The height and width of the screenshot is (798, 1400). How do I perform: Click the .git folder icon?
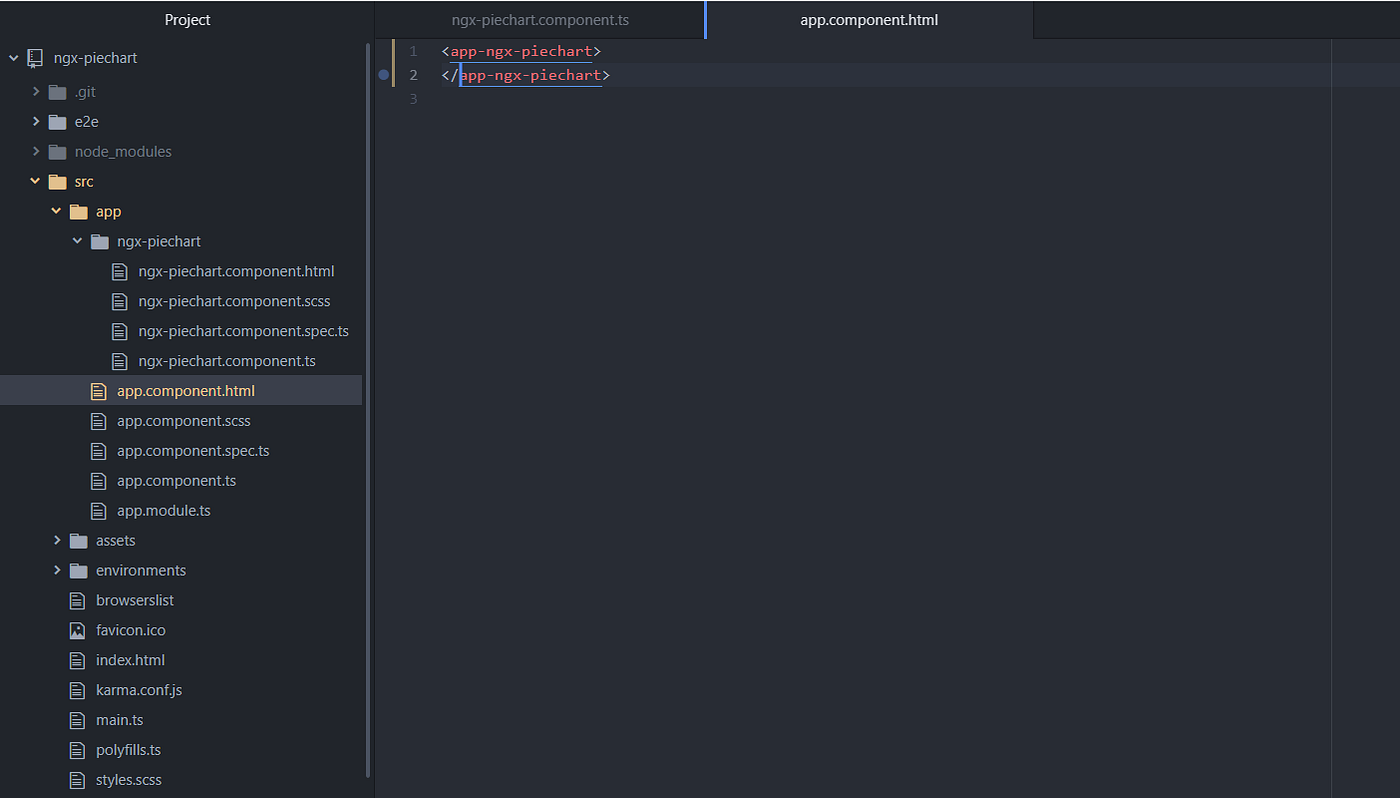(x=56, y=91)
